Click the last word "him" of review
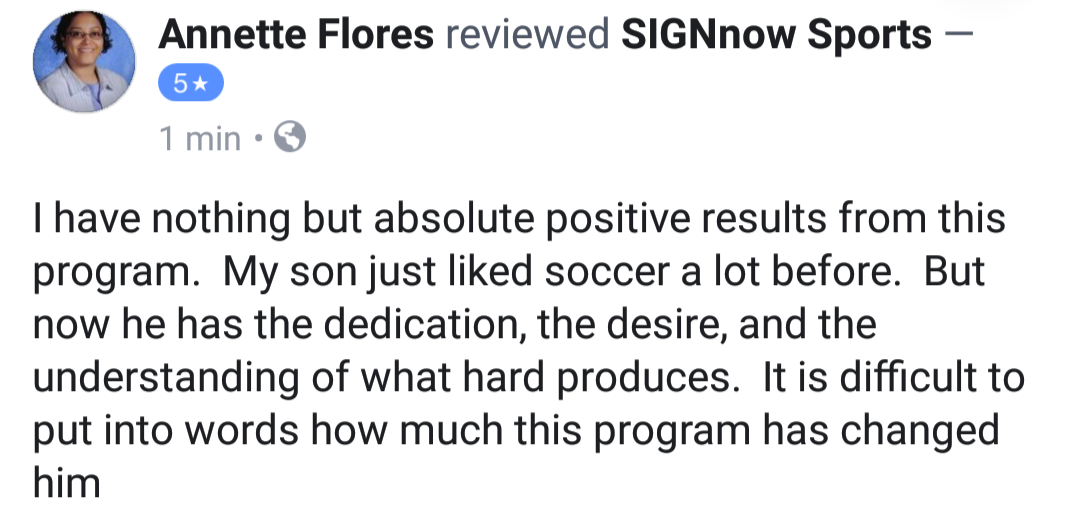The width and height of the screenshot is (1076, 512). [x=67, y=483]
